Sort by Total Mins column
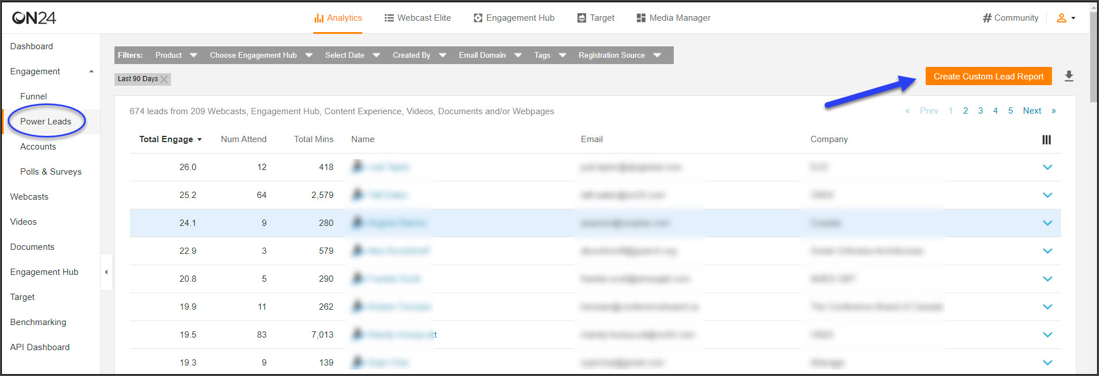This screenshot has height=376, width=1099. [x=313, y=140]
